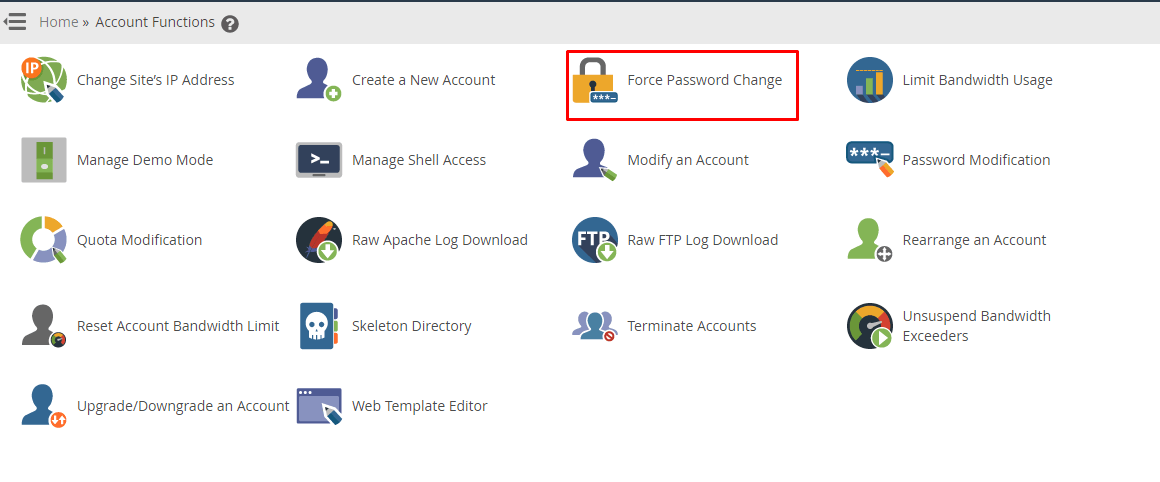Open the Upgrade/Downgrade an Account link
Screen dimensions: 1160x482
tap(183, 406)
